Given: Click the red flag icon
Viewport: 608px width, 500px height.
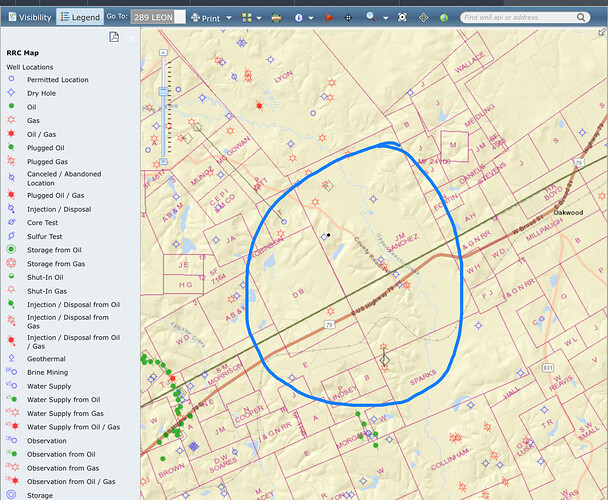Looking at the screenshot, I should point(328,17).
